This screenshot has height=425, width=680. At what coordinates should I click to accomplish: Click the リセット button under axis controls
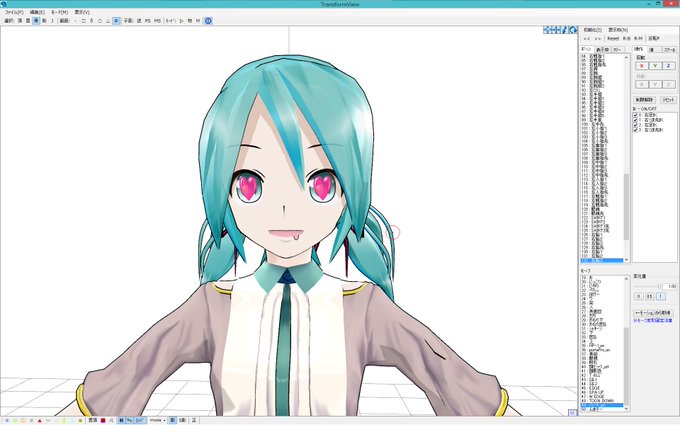pos(668,99)
